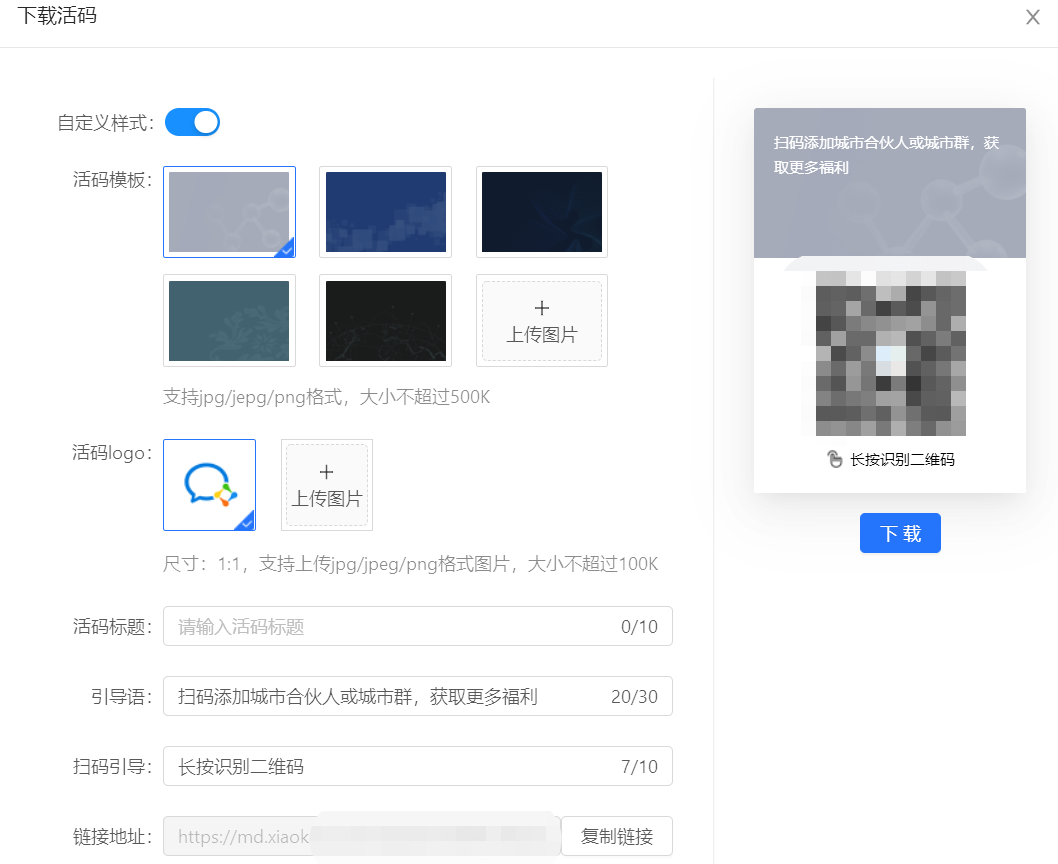Select the blue squares 活码模板 thumbnail
This screenshot has height=864, width=1058.
tap(385, 212)
